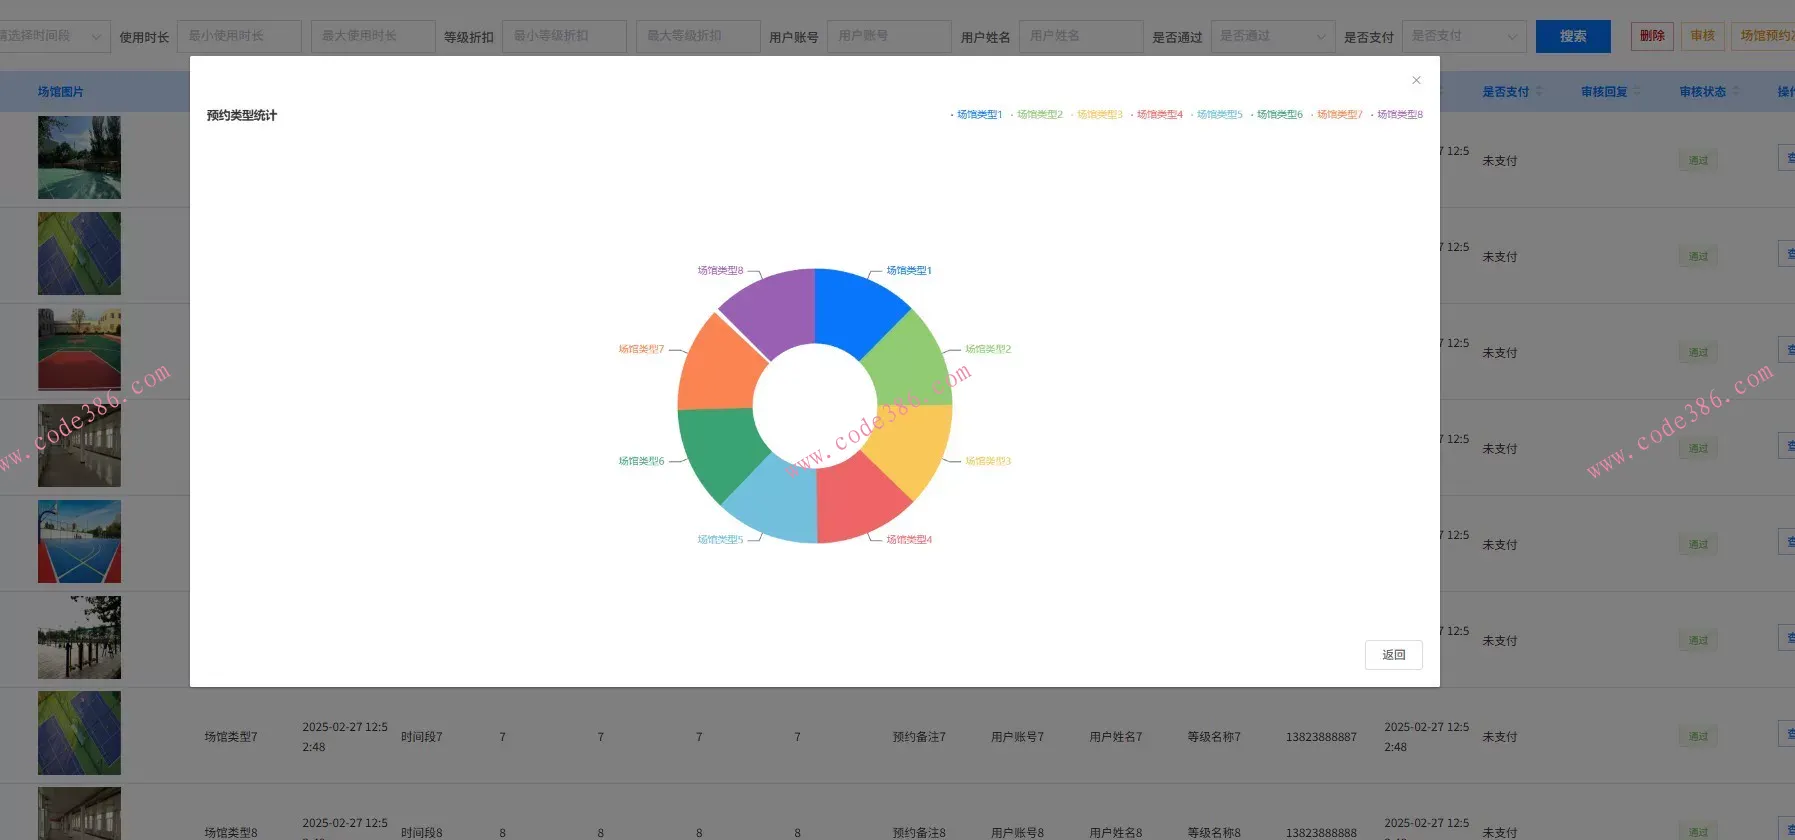Toggle the 场馆类型8 legend entry

(x=1398, y=115)
